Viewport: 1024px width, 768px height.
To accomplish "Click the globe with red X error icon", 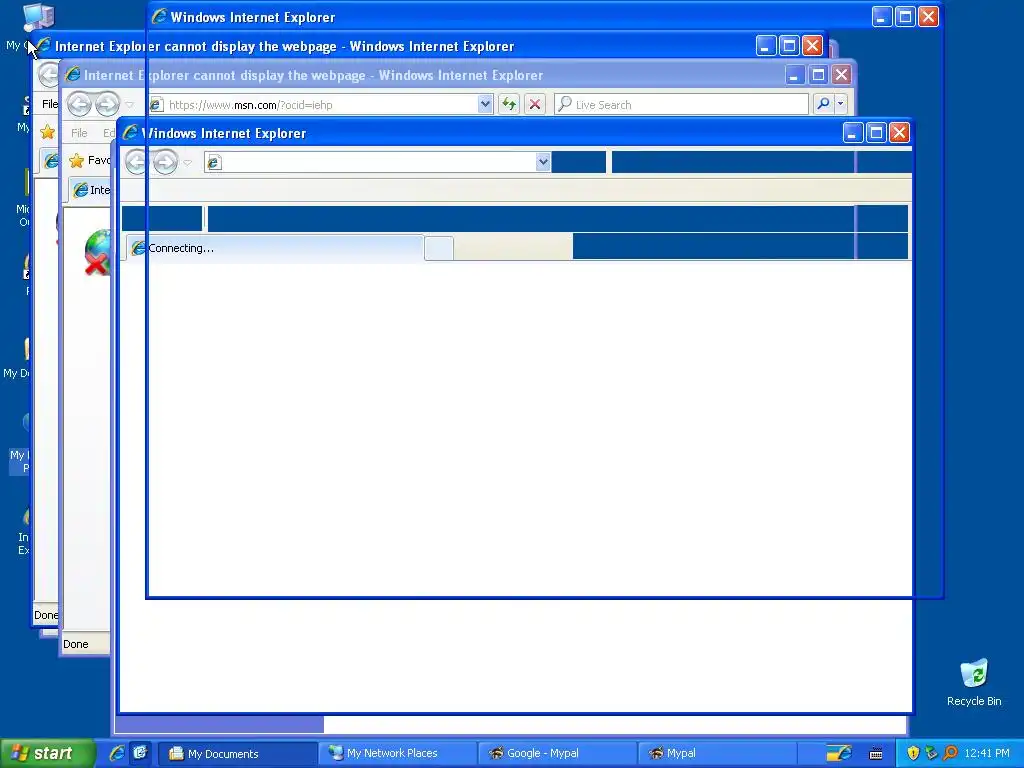I will point(97,252).
